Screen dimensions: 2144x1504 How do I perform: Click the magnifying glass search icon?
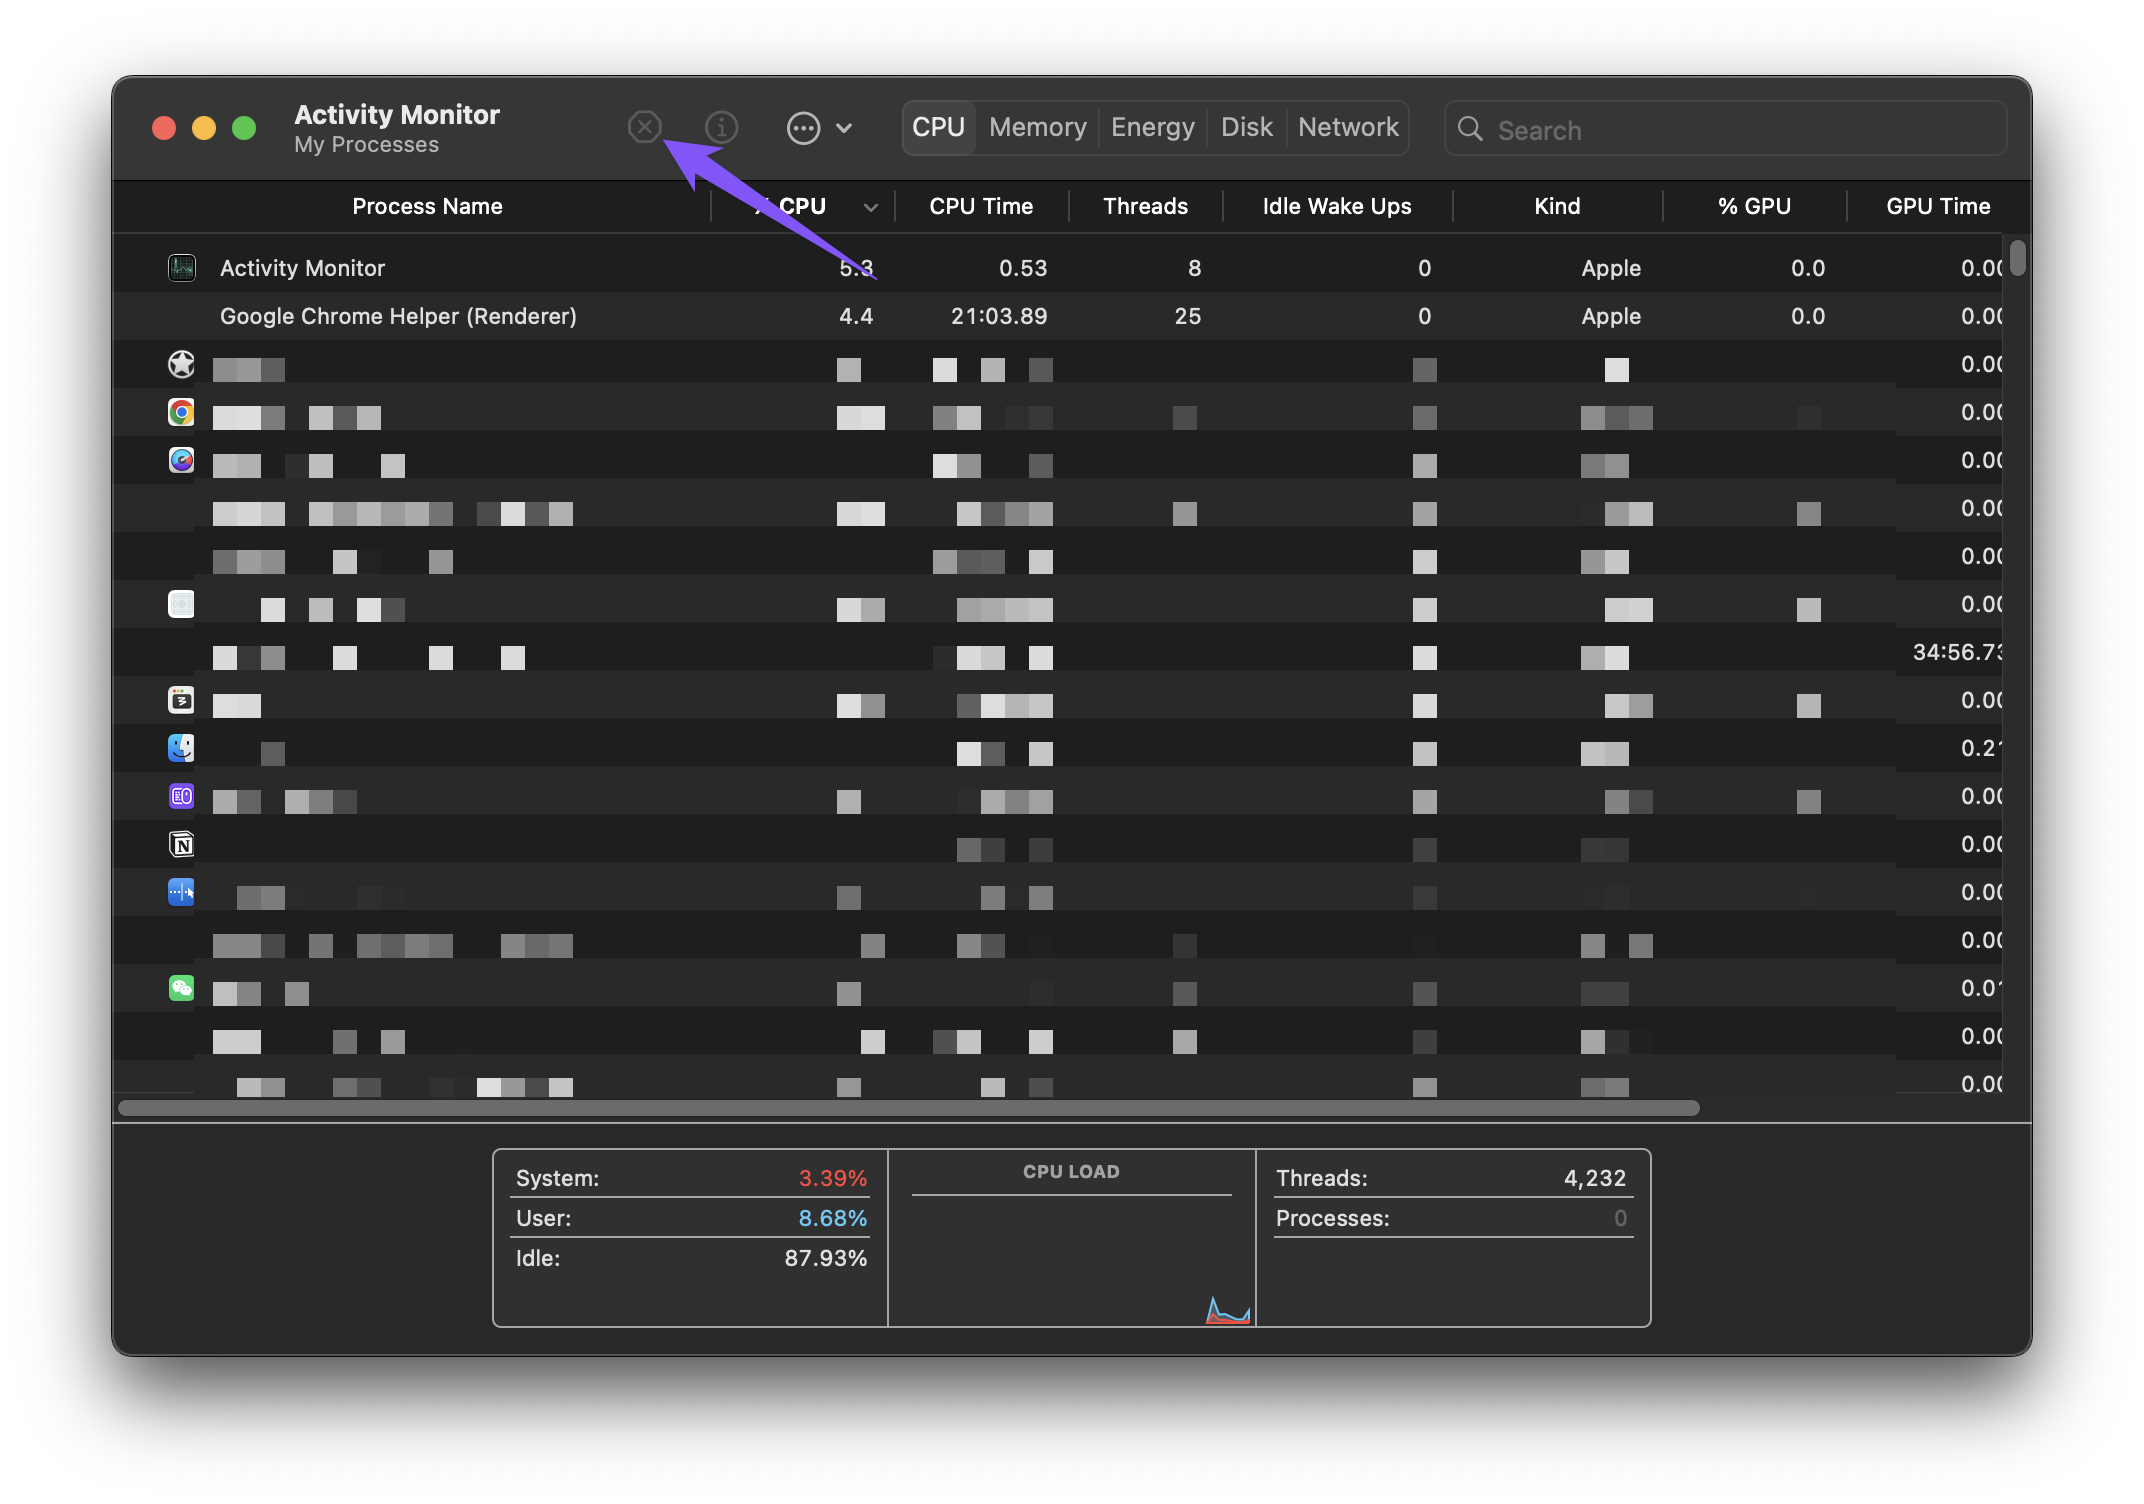(1469, 129)
